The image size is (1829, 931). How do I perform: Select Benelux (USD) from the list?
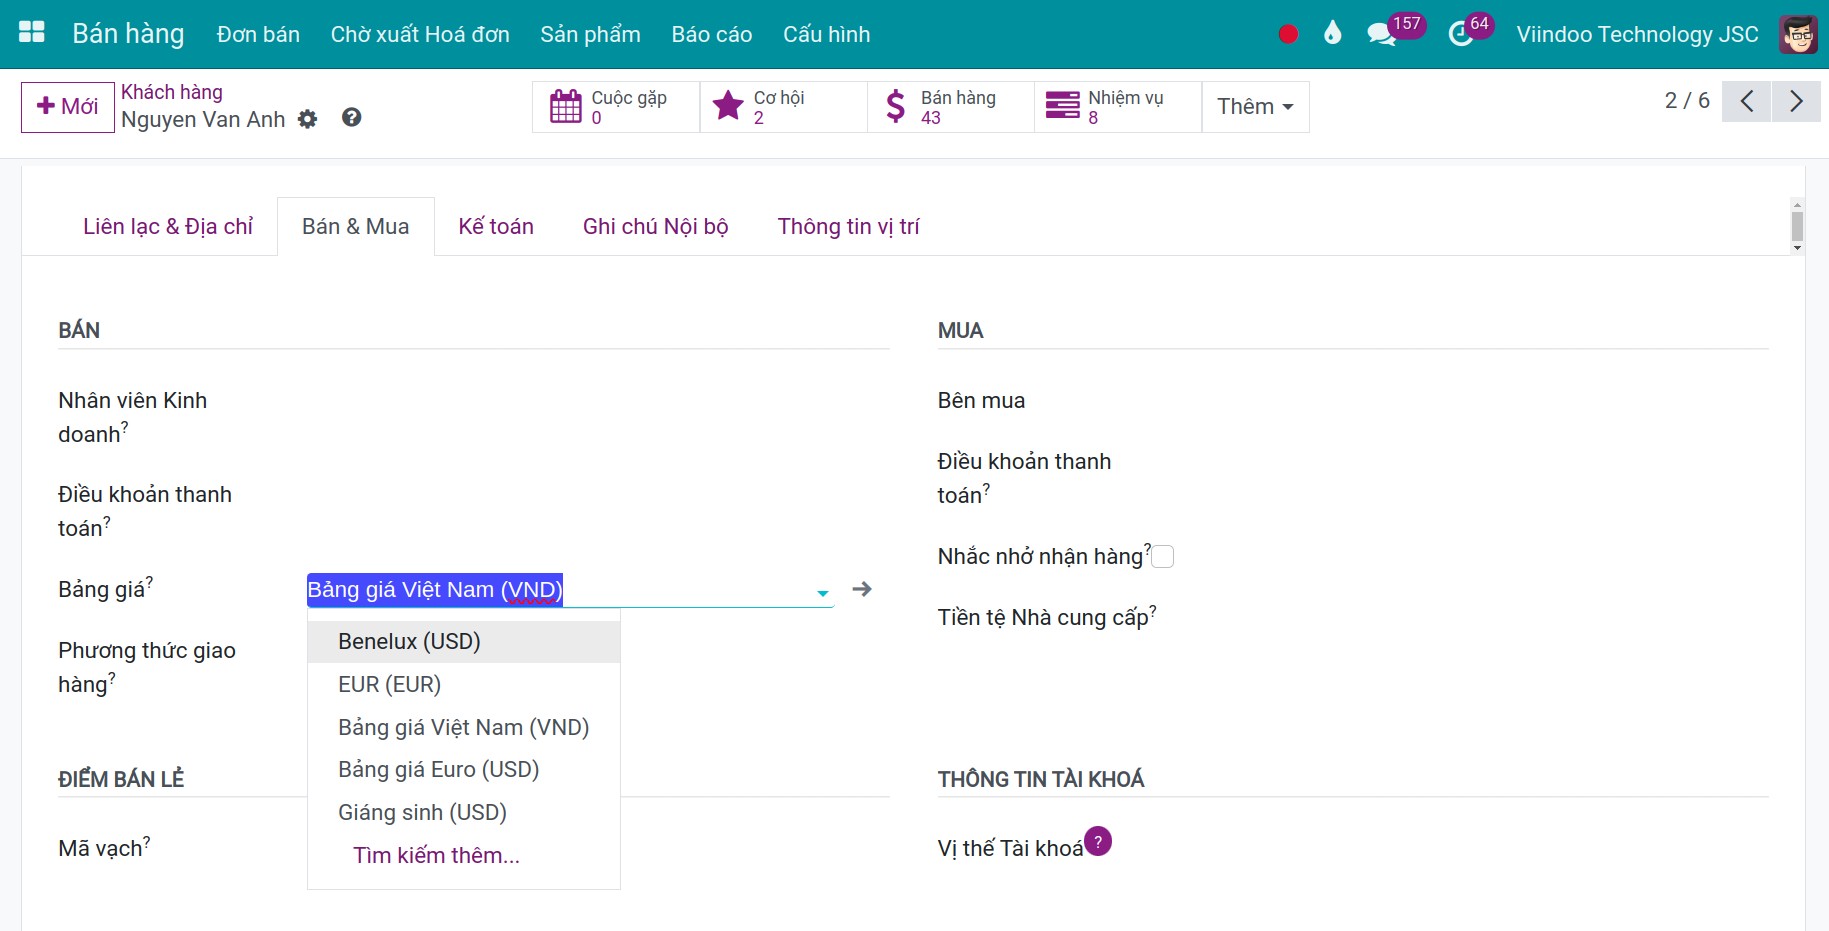tap(409, 641)
